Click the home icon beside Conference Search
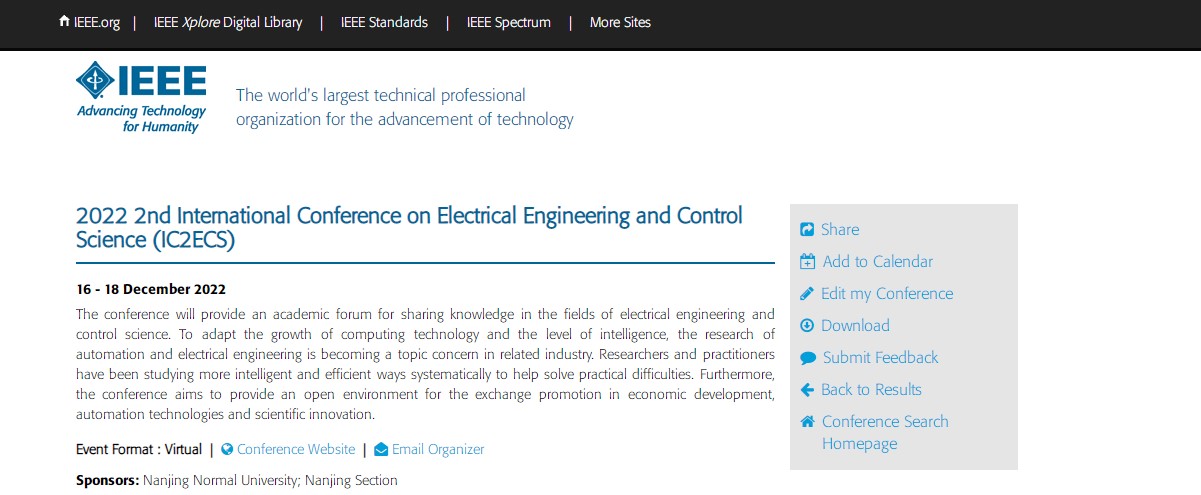 (808, 422)
